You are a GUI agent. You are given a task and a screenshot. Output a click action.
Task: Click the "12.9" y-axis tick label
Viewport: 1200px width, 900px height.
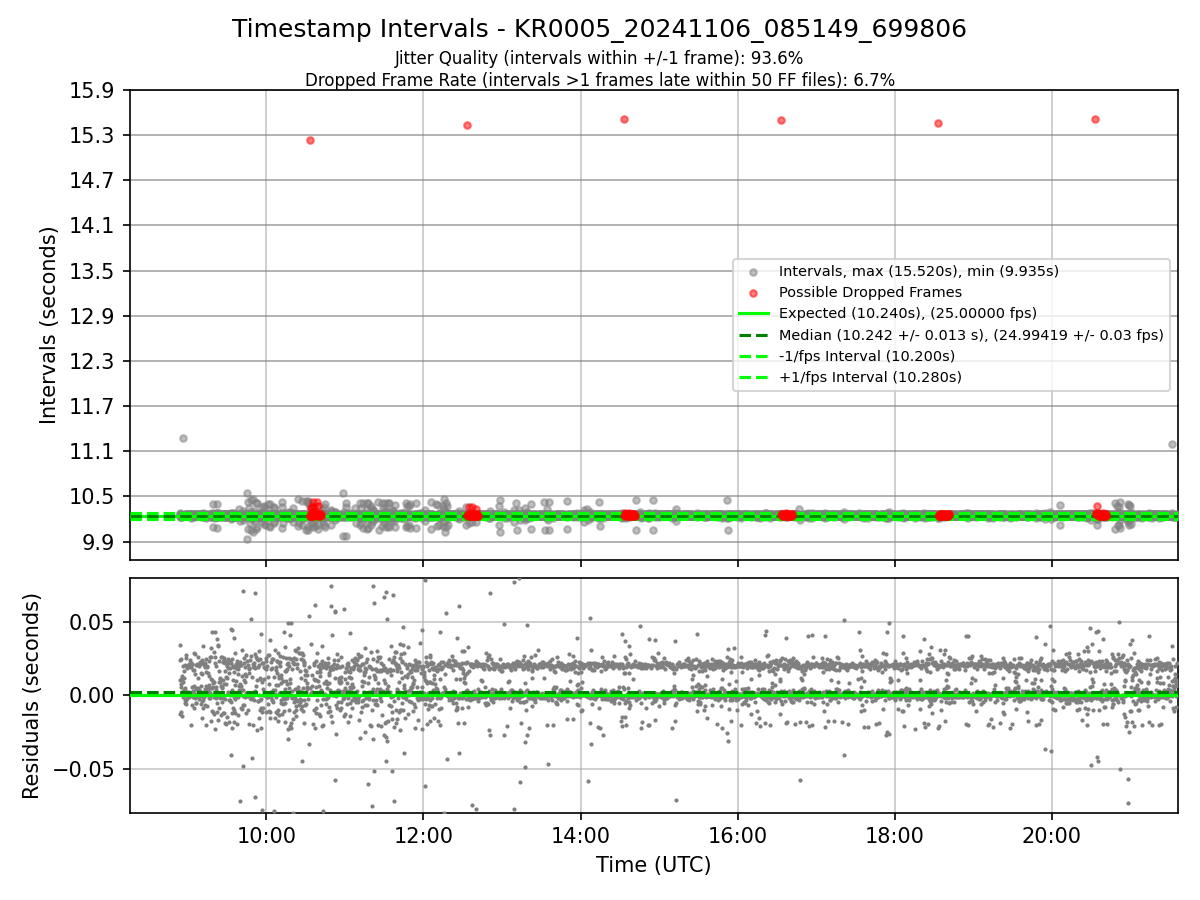coord(92,316)
